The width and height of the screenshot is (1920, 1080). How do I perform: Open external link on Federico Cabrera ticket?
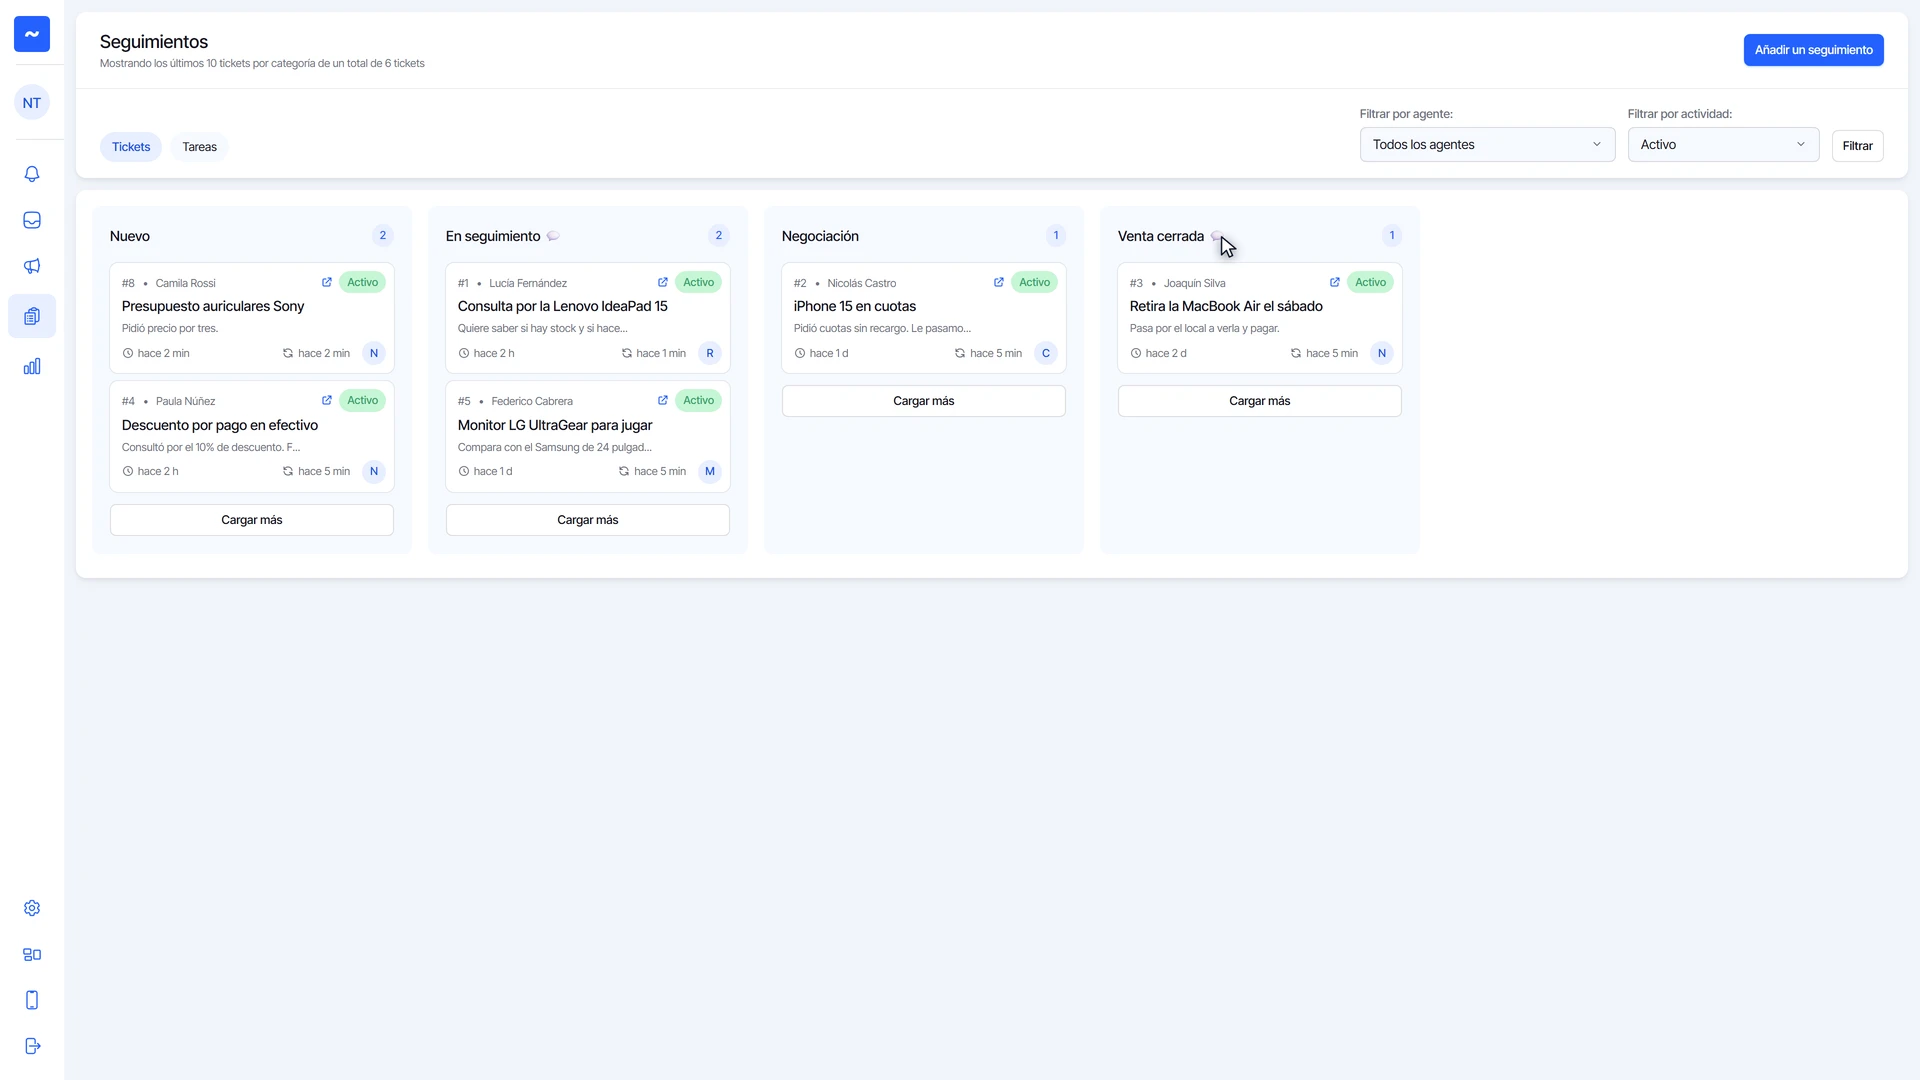663,400
